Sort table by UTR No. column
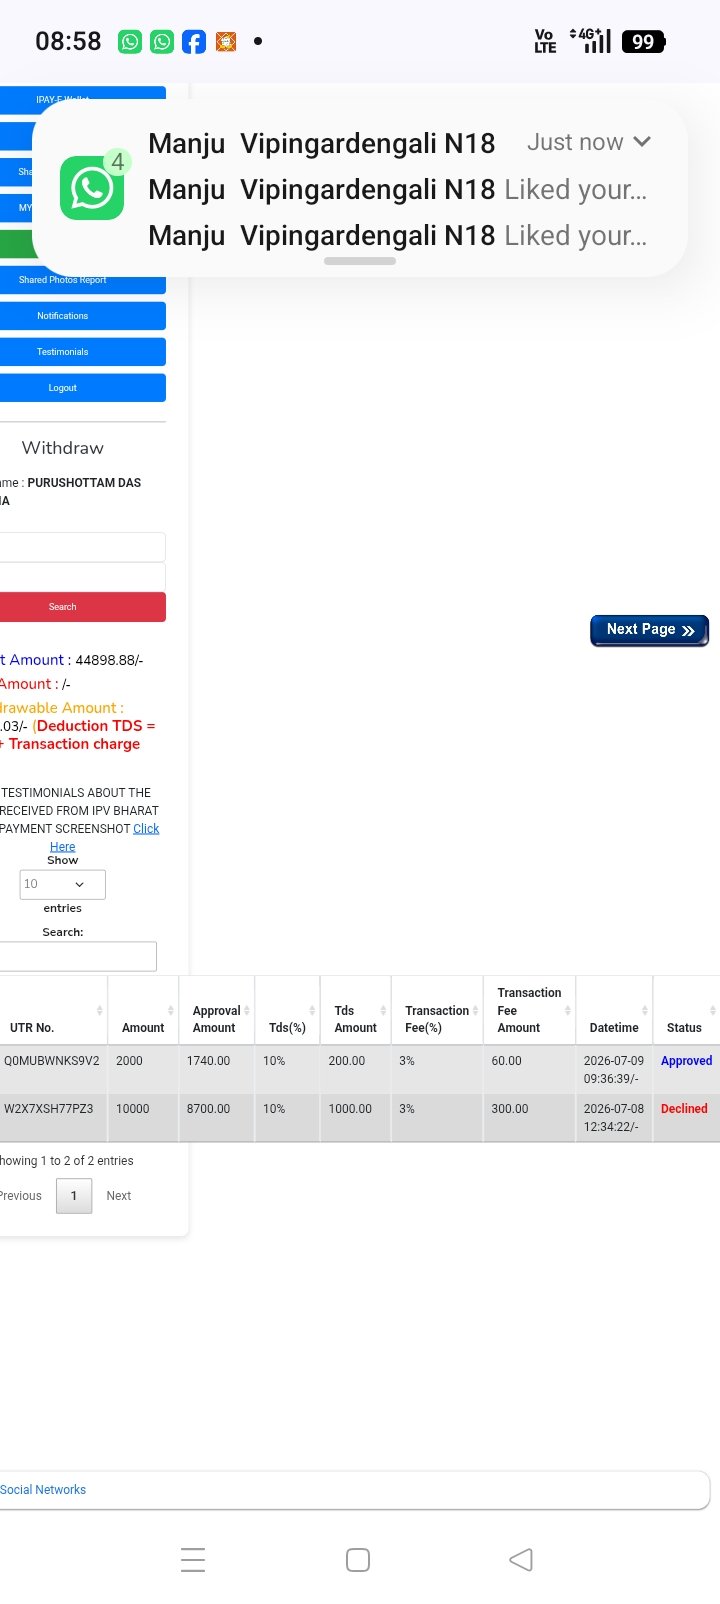 (x=53, y=1010)
